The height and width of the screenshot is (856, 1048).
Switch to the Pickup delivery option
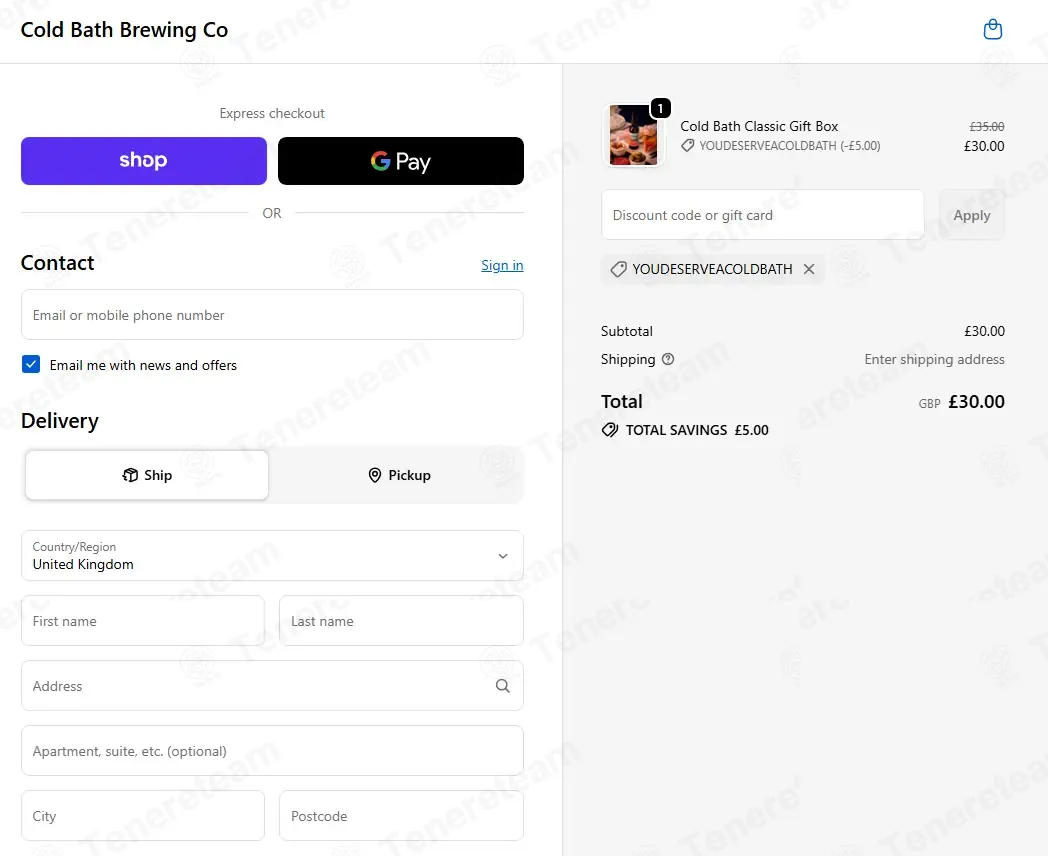399,475
